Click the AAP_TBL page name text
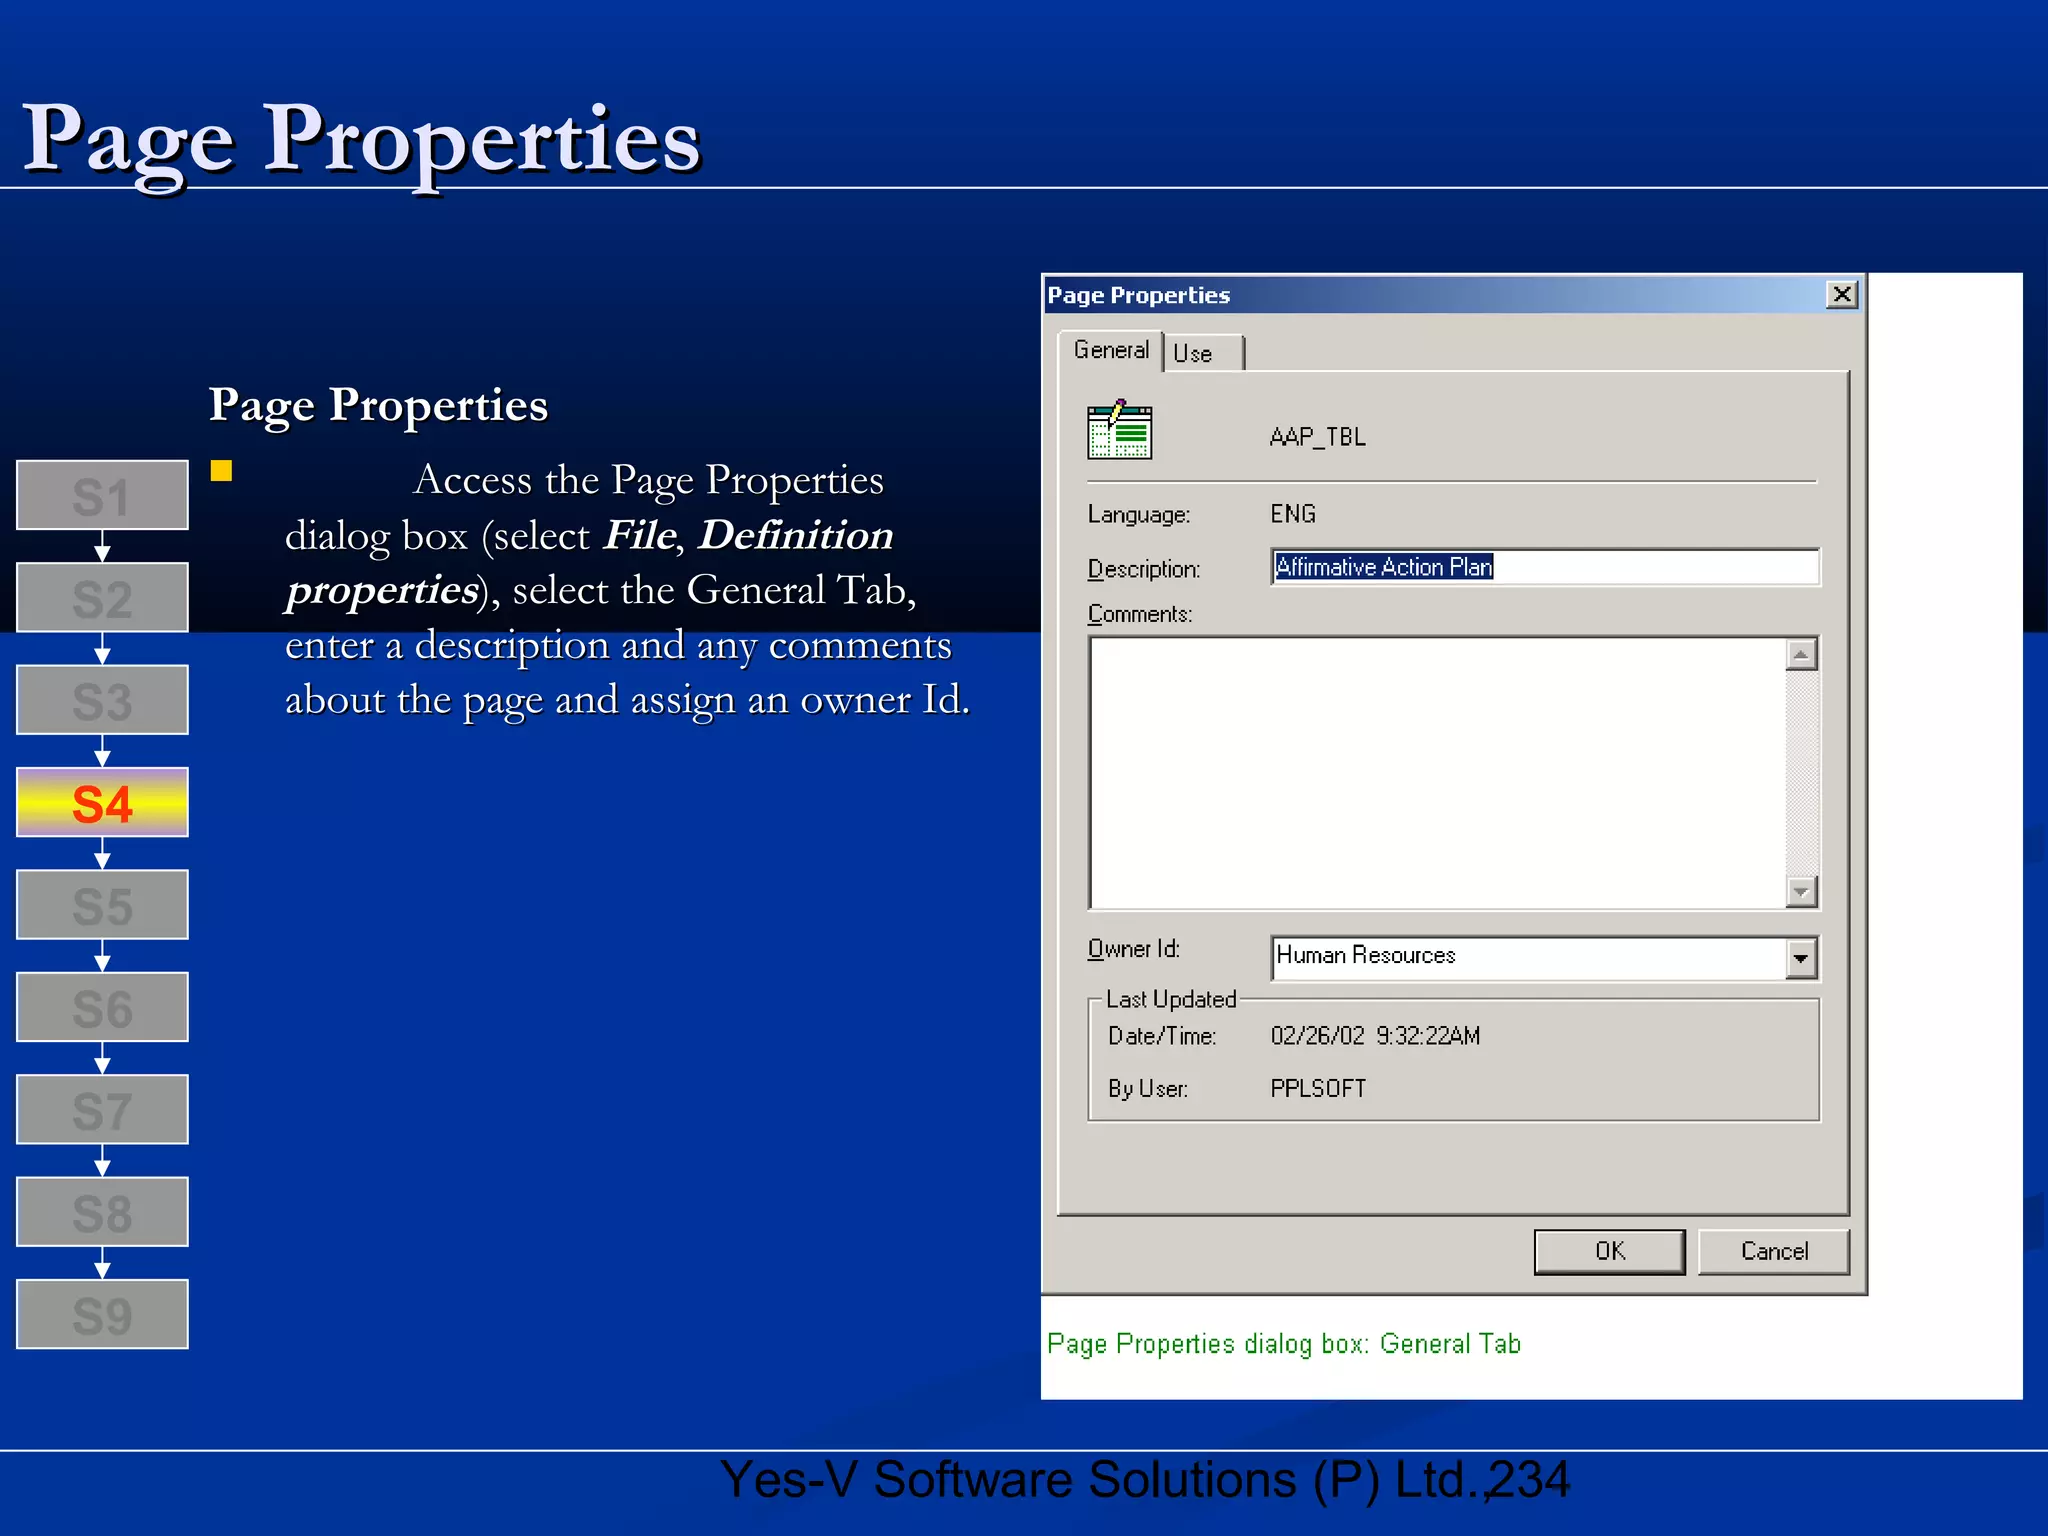This screenshot has width=2048, height=1536. tap(1317, 437)
